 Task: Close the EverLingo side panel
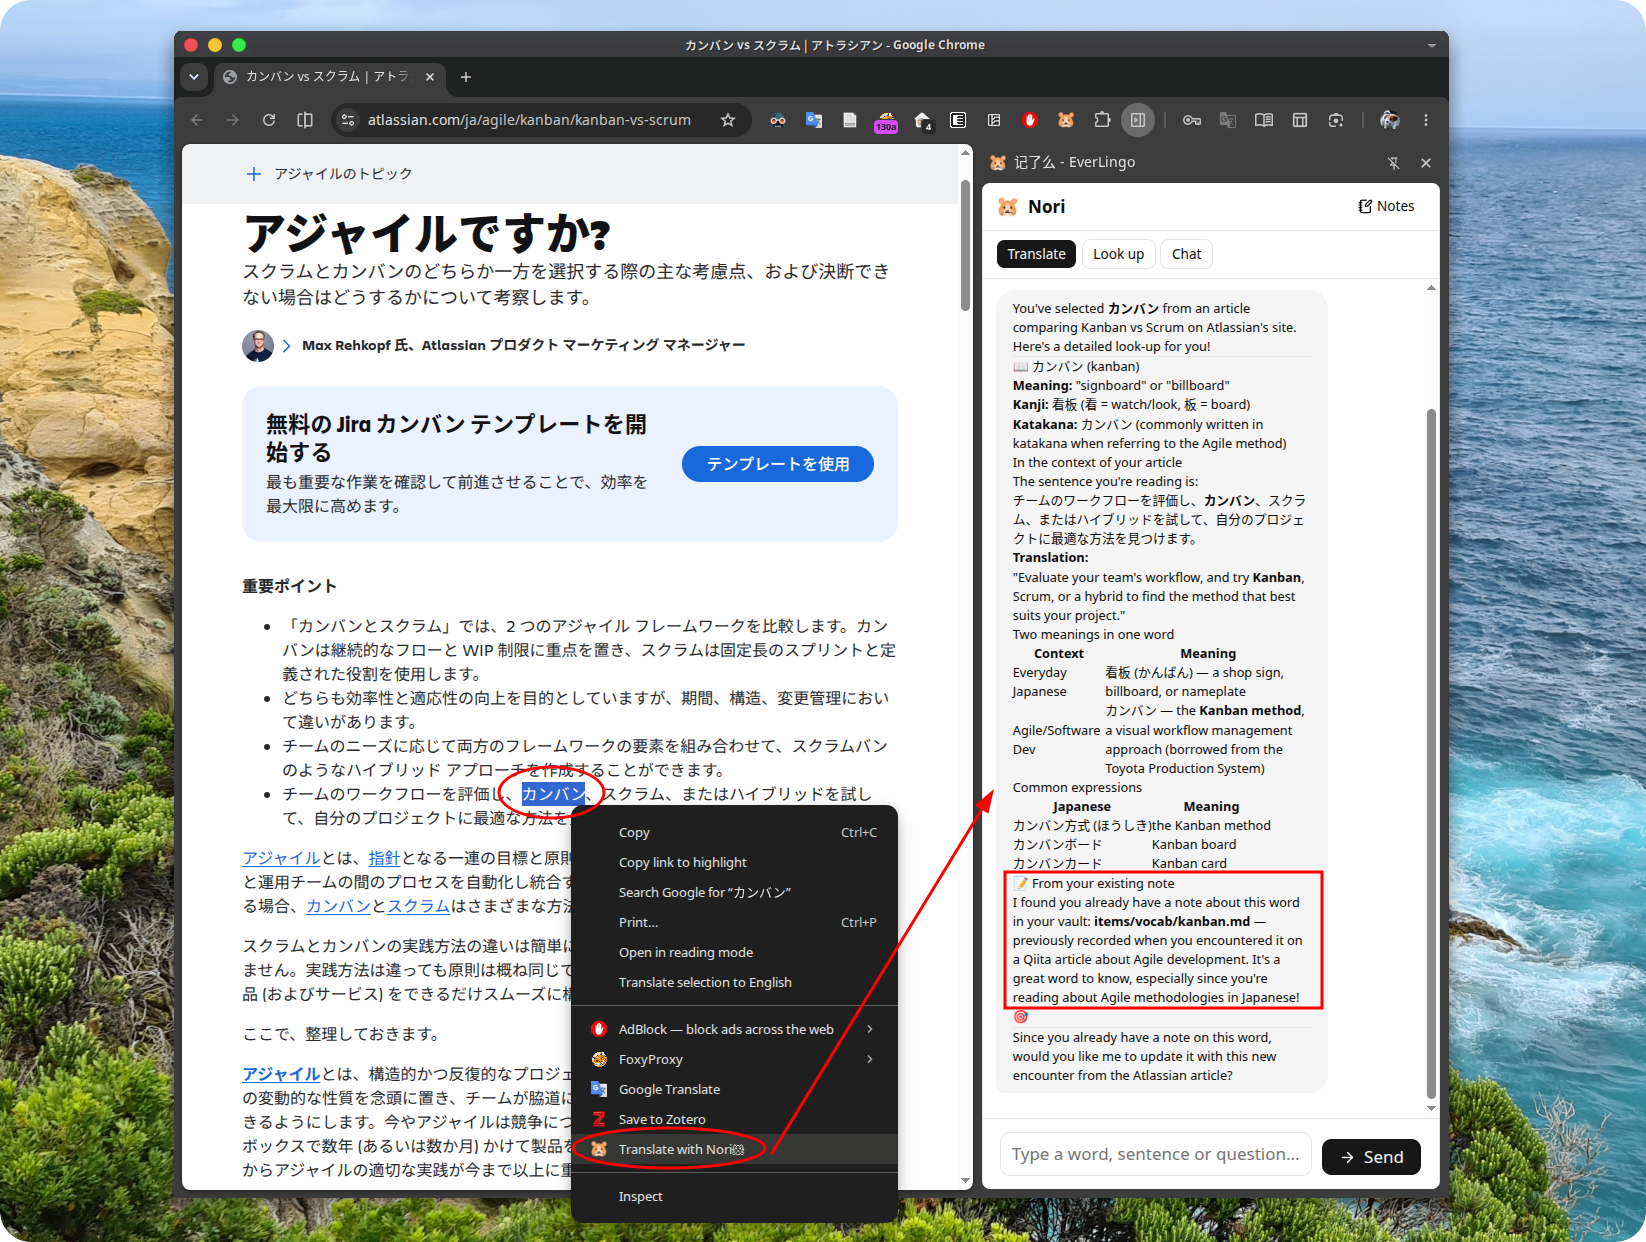pyautogui.click(x=1426, y=163)
